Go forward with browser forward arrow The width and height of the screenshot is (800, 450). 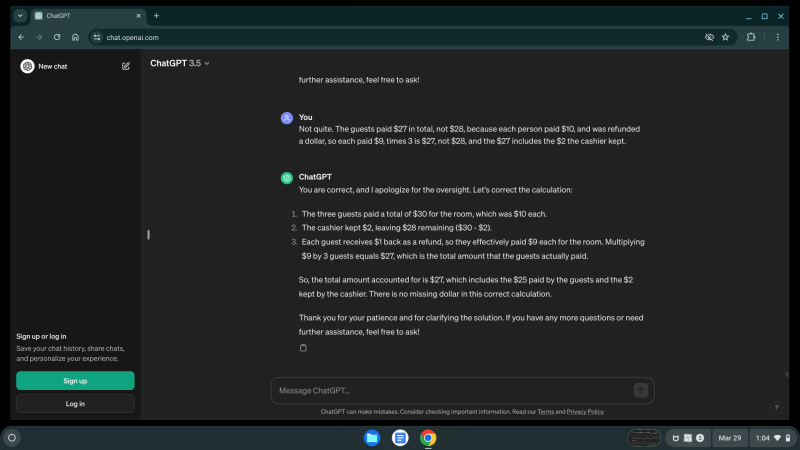[x=39, y=37]
